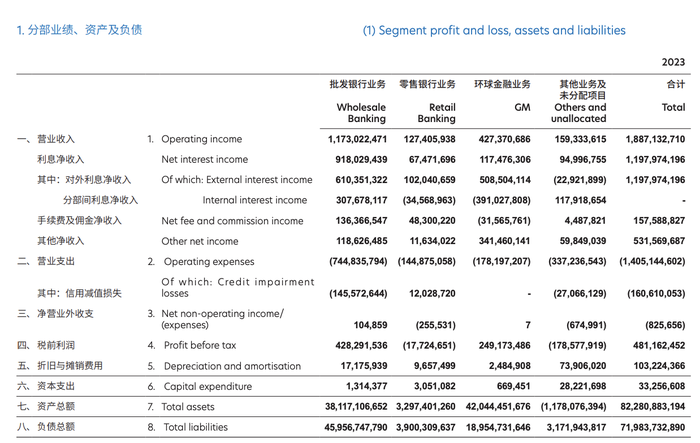700x443 pixels.
Task: Click the 'Operating expenses' row label
Action: (207, 261)
